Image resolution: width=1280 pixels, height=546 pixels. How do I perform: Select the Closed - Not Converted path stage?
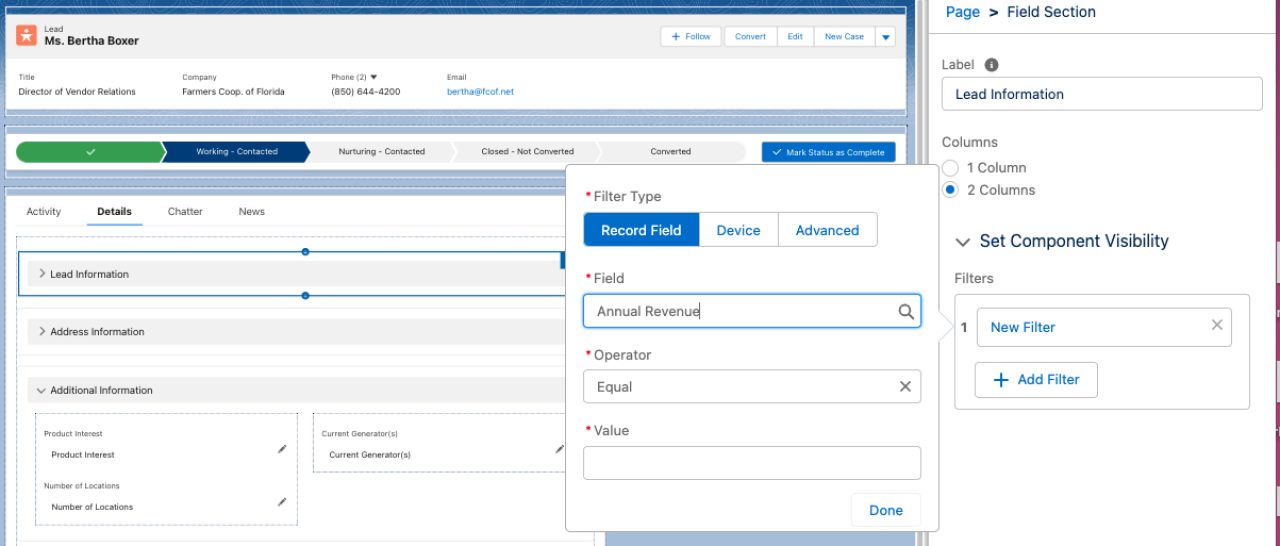pyautogui.click(x=527, y=152)
